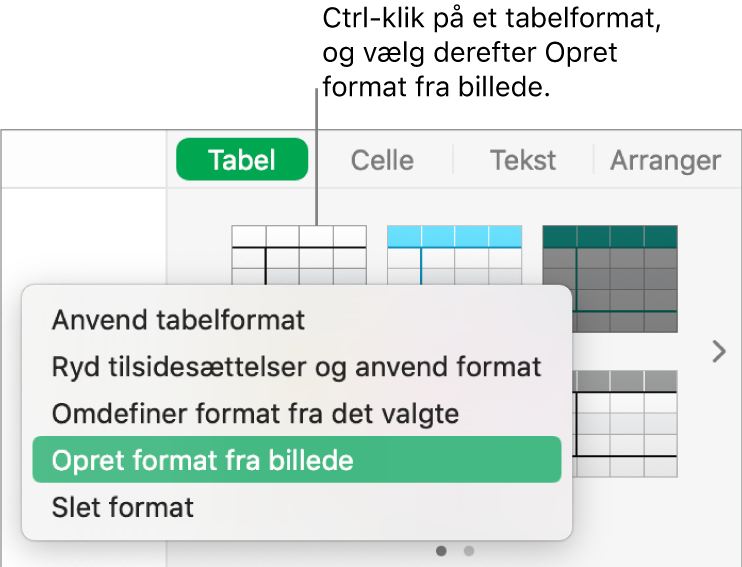Open the Celle tab

[382, 160]
